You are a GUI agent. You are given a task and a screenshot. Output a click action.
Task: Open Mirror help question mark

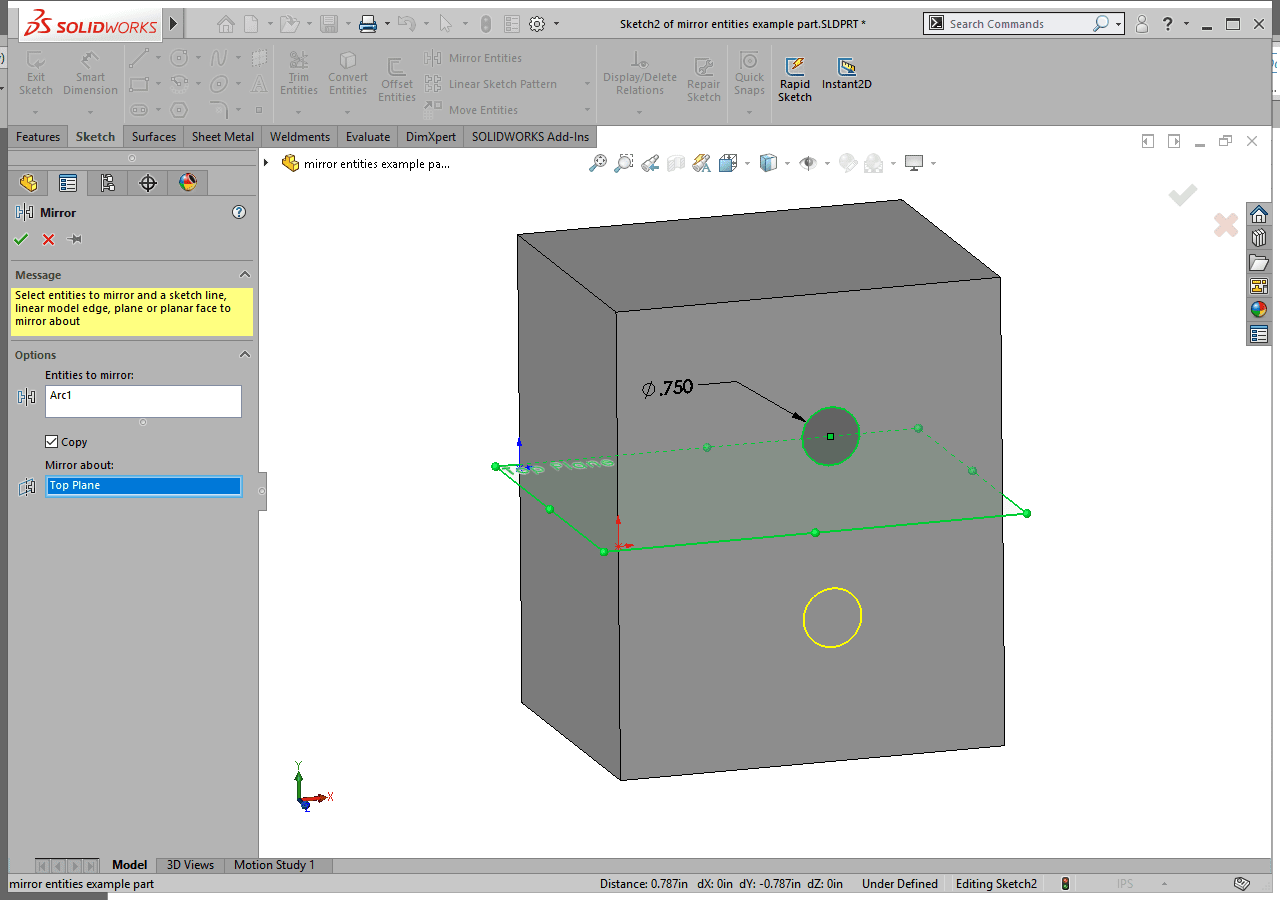[239, 212]
